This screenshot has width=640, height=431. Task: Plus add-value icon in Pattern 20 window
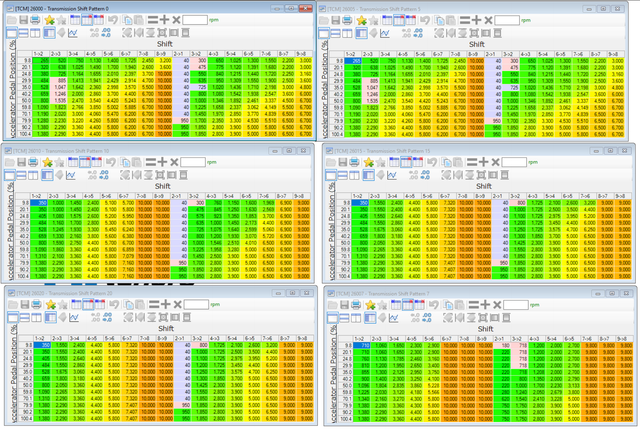(x=165, y=304)
